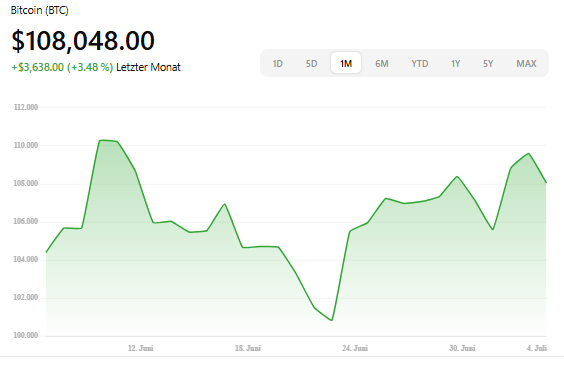564x367 pixels.
Task: Select the 5Y time range
Action: click(488, 64)
